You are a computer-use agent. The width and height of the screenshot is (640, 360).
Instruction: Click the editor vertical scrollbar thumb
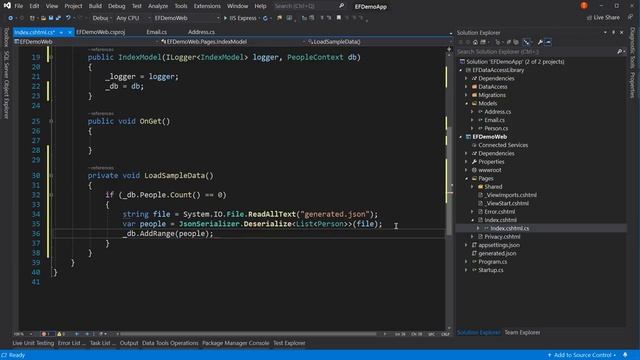[449, 182]
